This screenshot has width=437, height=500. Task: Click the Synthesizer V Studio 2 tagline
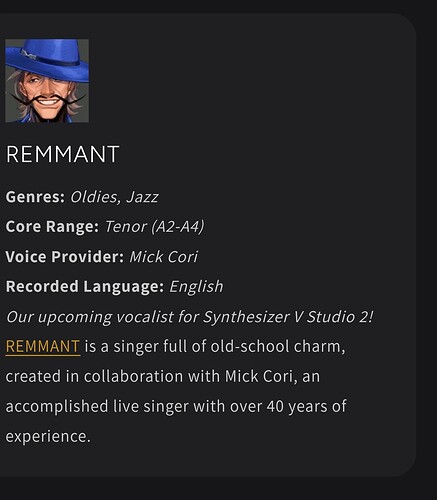click(190, 317)
